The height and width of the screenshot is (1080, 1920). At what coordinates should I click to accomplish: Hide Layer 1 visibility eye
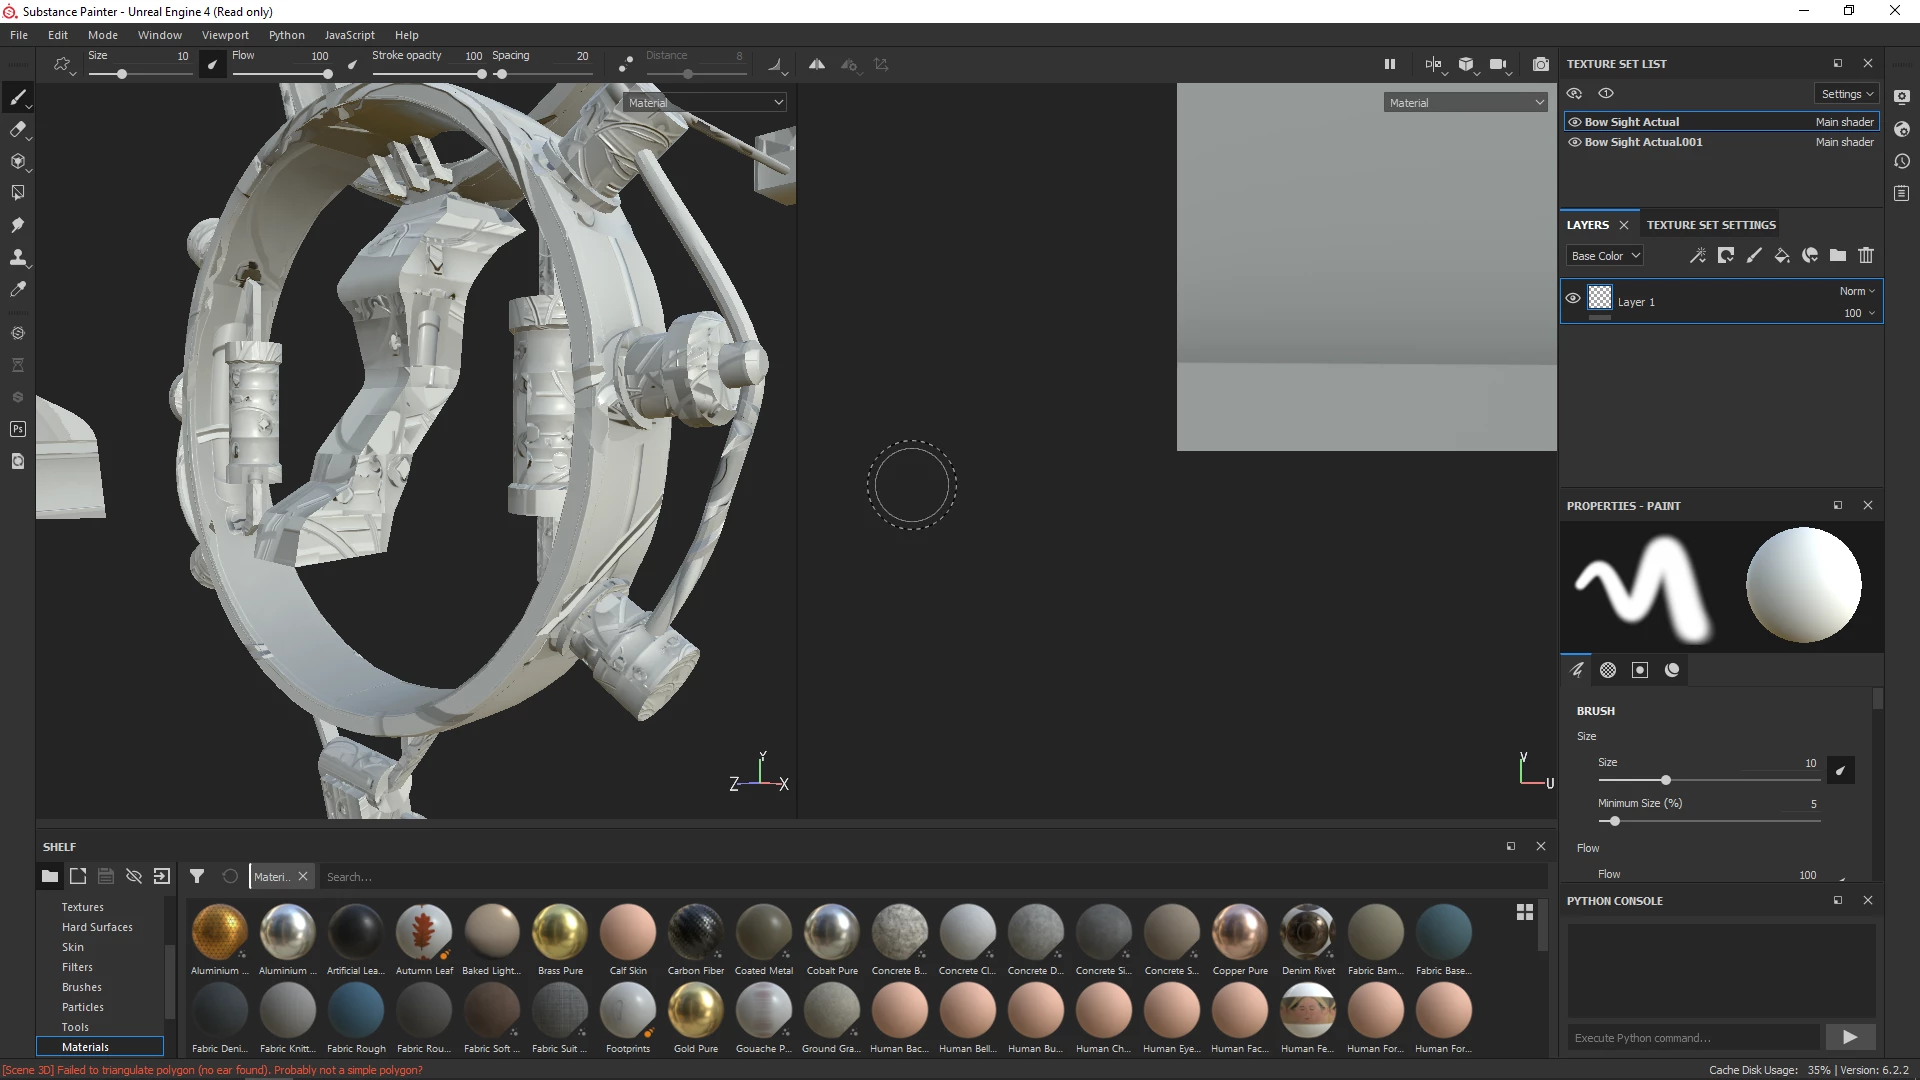click(x=1573, y=298)
